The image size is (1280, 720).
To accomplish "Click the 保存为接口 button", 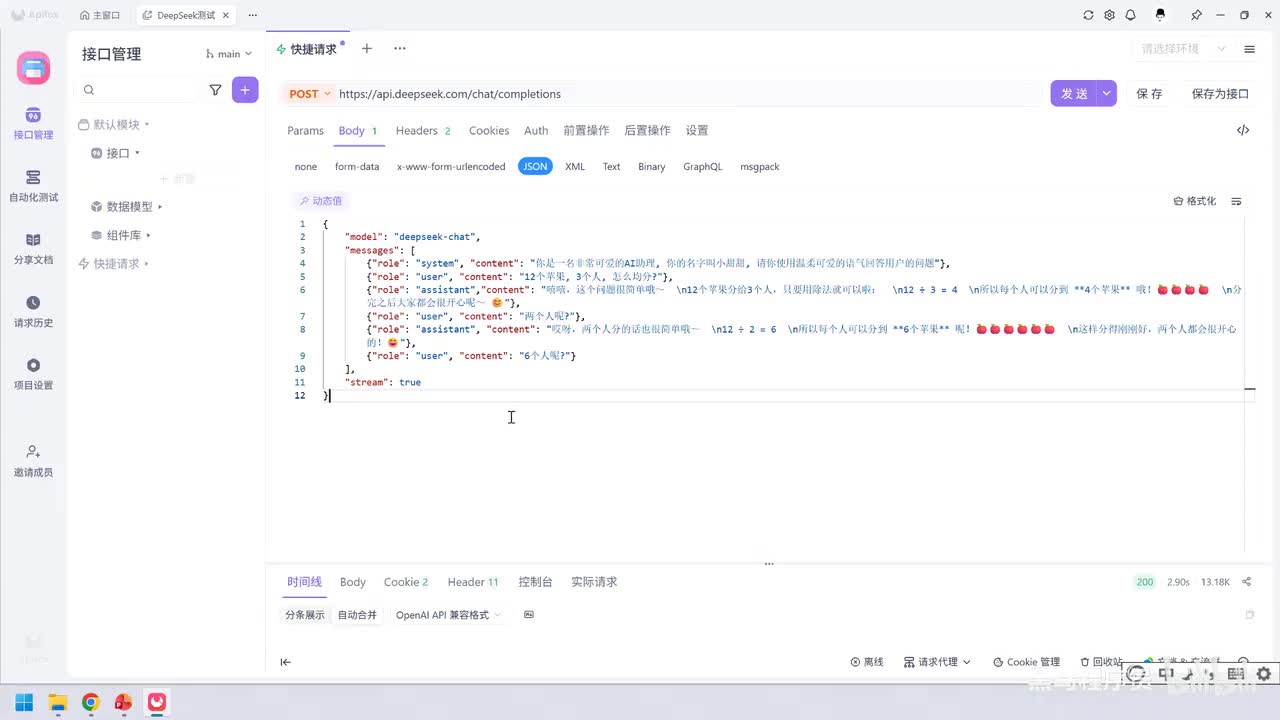I will tap(1220, 94).
